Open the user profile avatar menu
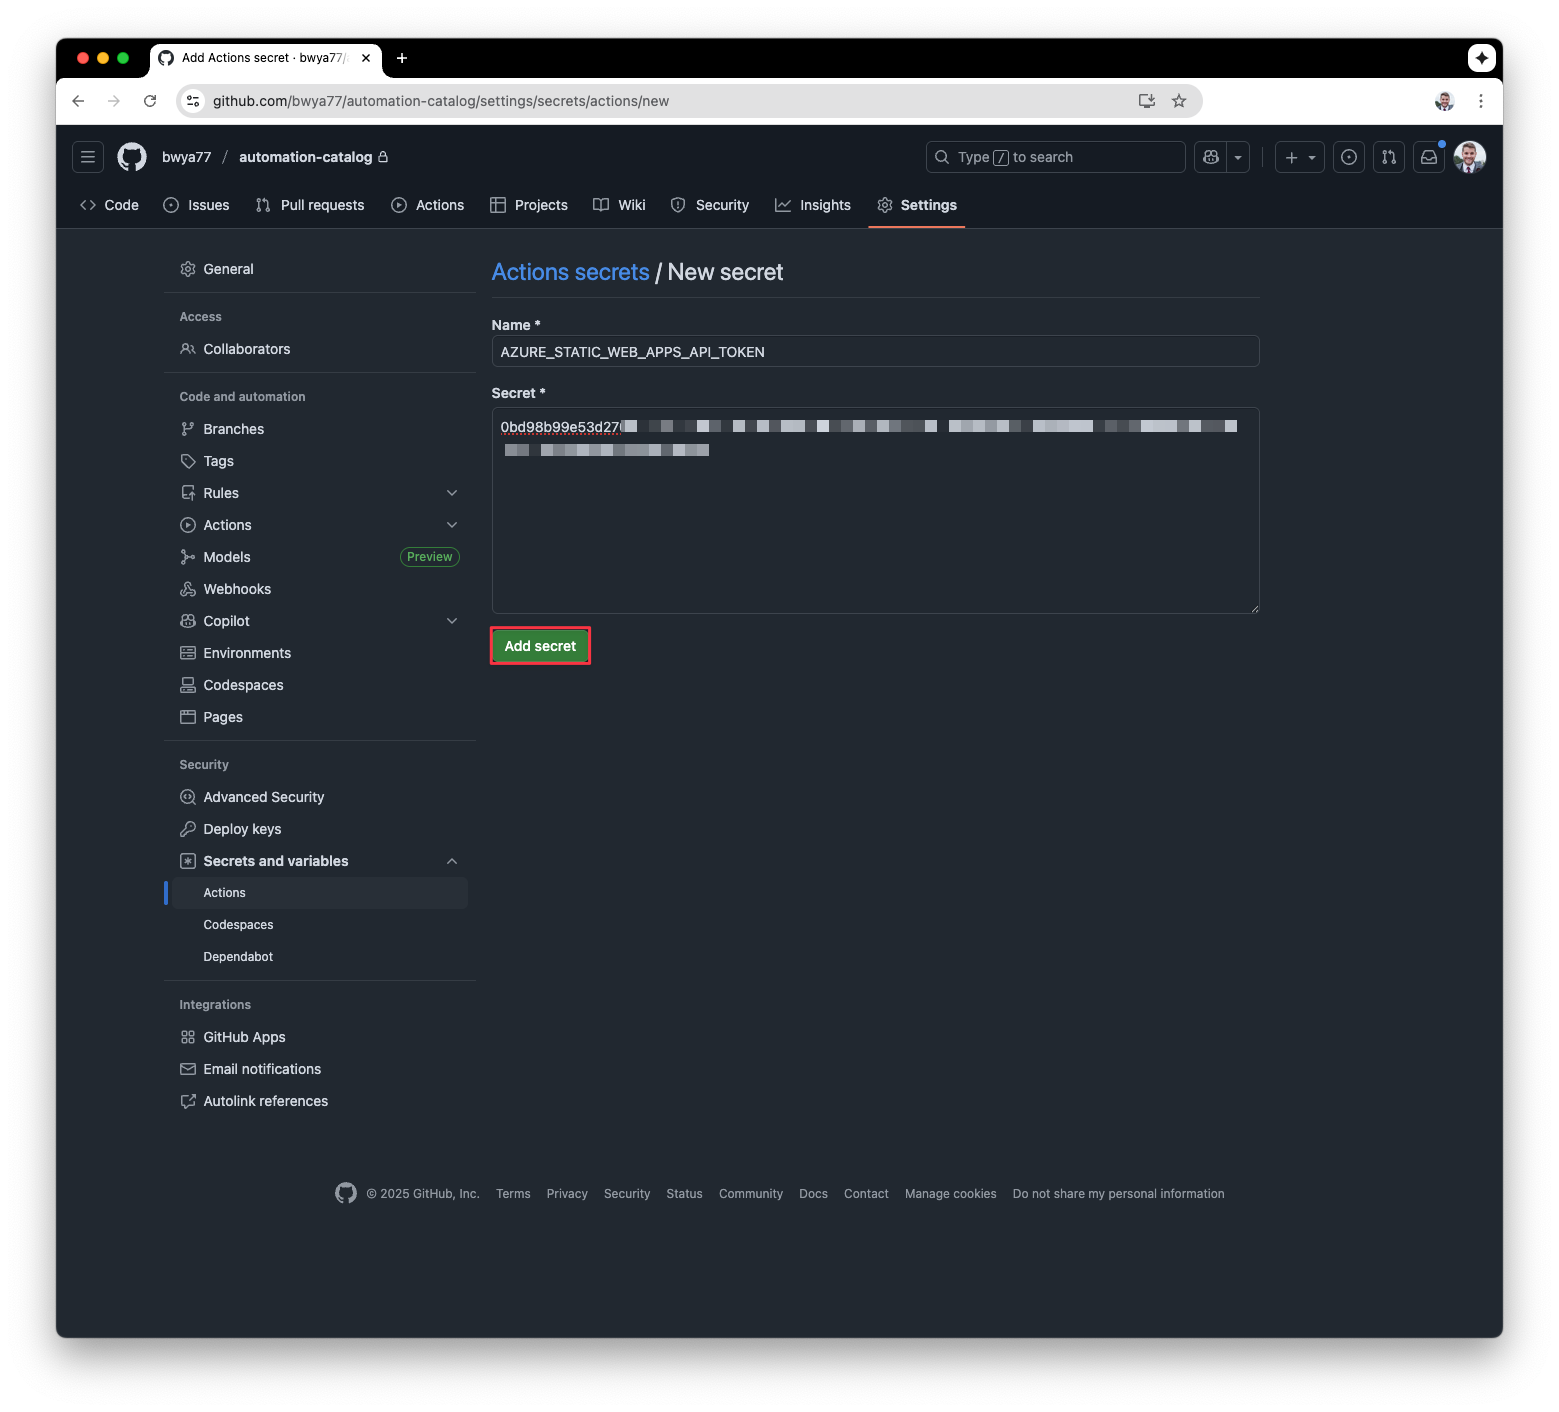This screenshot has width=1559, height=1412. click(x=1469, y=157)
